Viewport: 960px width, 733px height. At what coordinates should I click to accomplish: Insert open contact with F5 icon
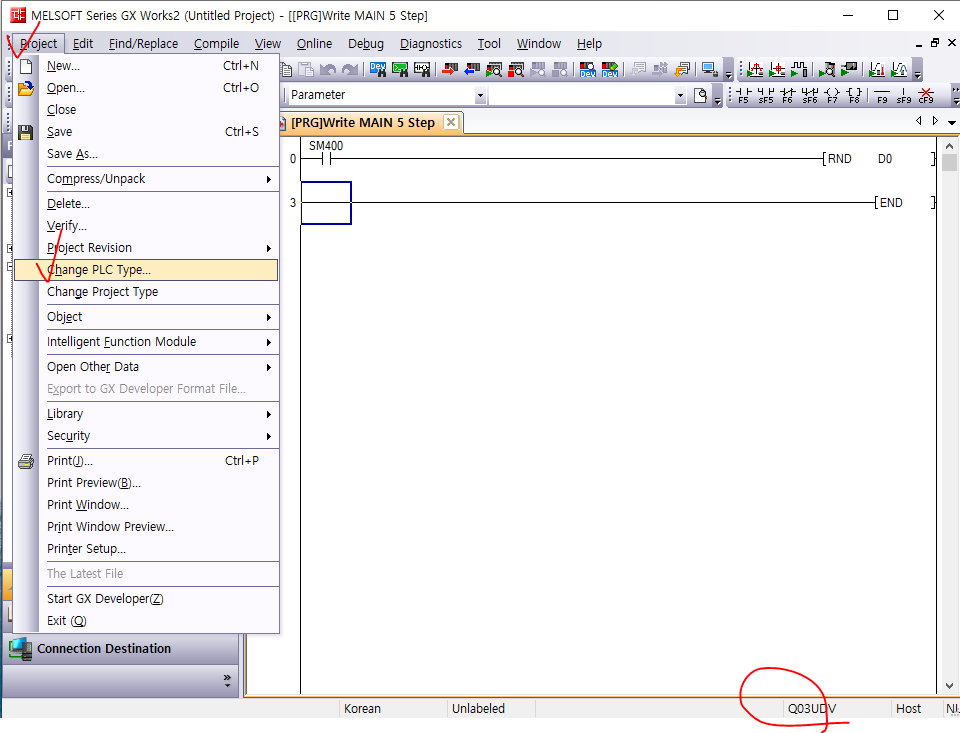coord(743,95)
